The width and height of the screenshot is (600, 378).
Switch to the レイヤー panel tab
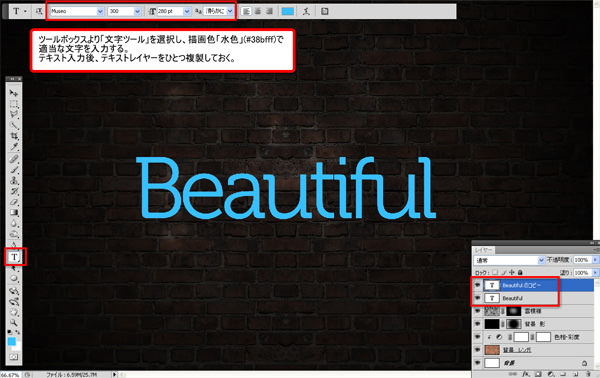point(484,250)
